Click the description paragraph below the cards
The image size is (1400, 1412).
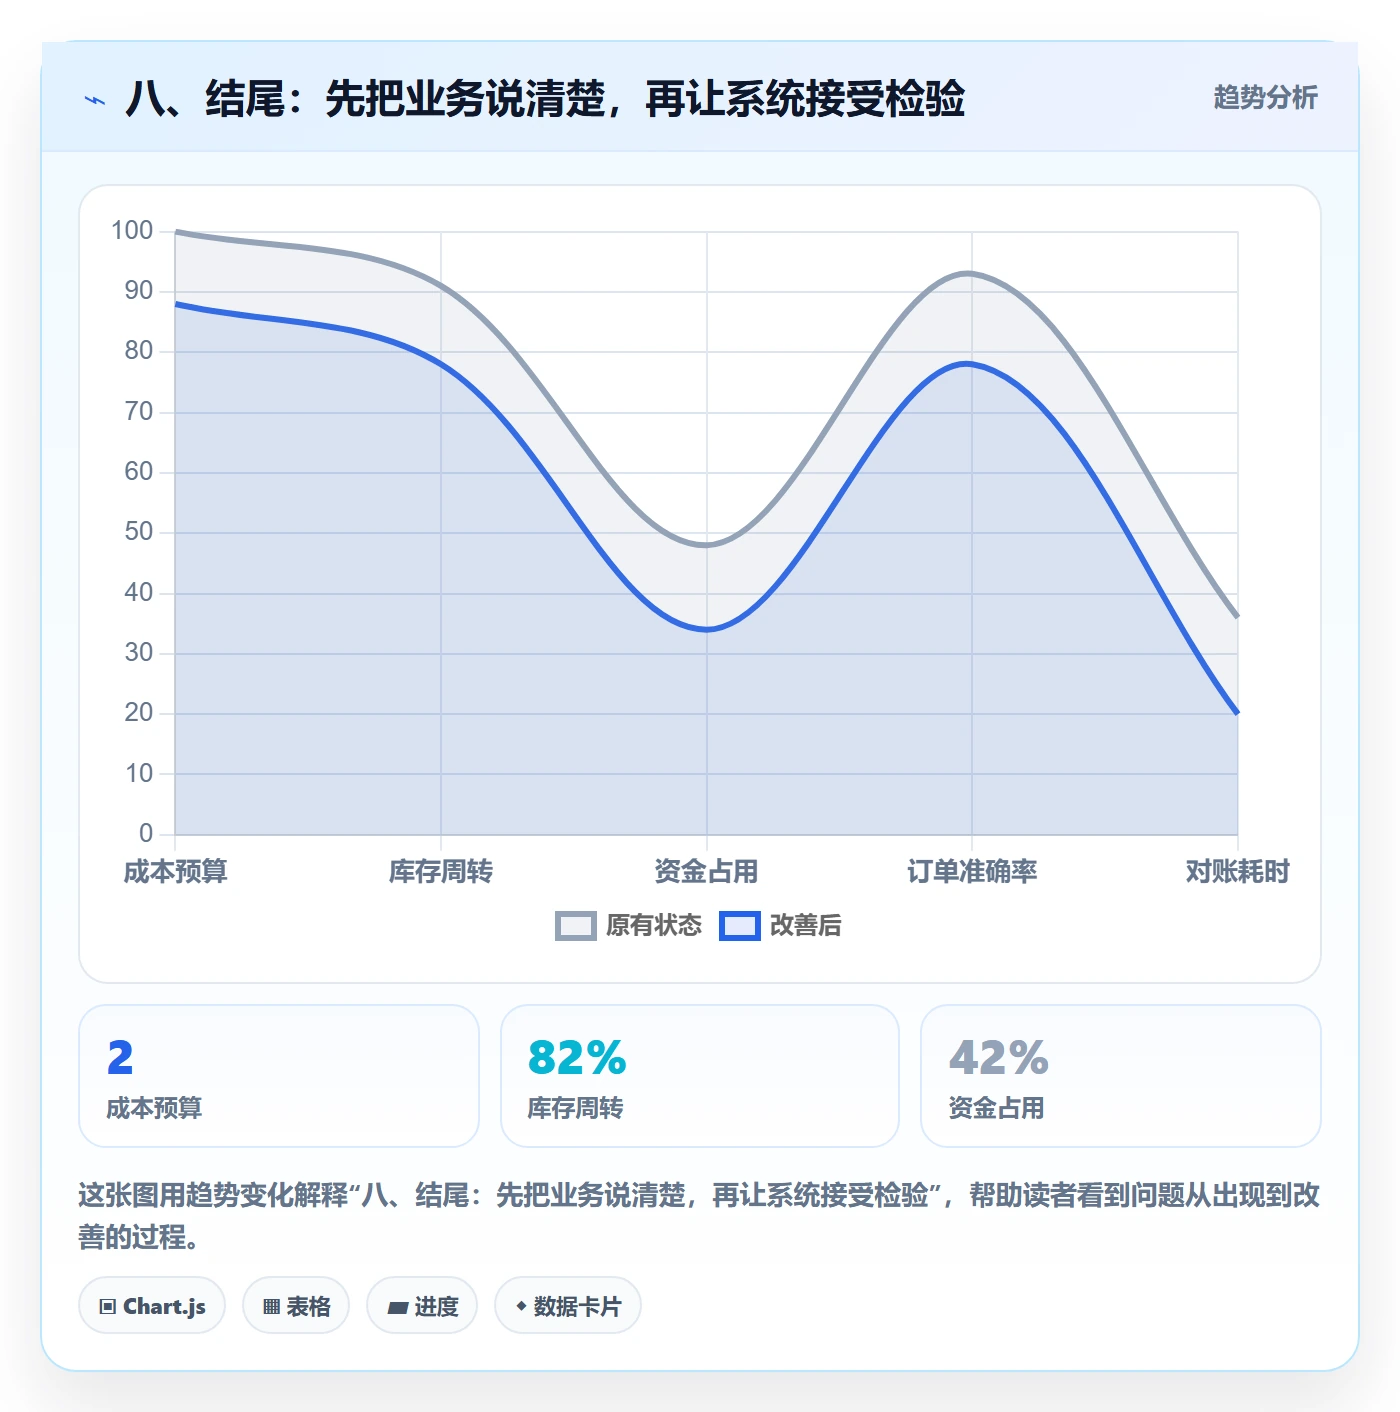(699, 1216)
